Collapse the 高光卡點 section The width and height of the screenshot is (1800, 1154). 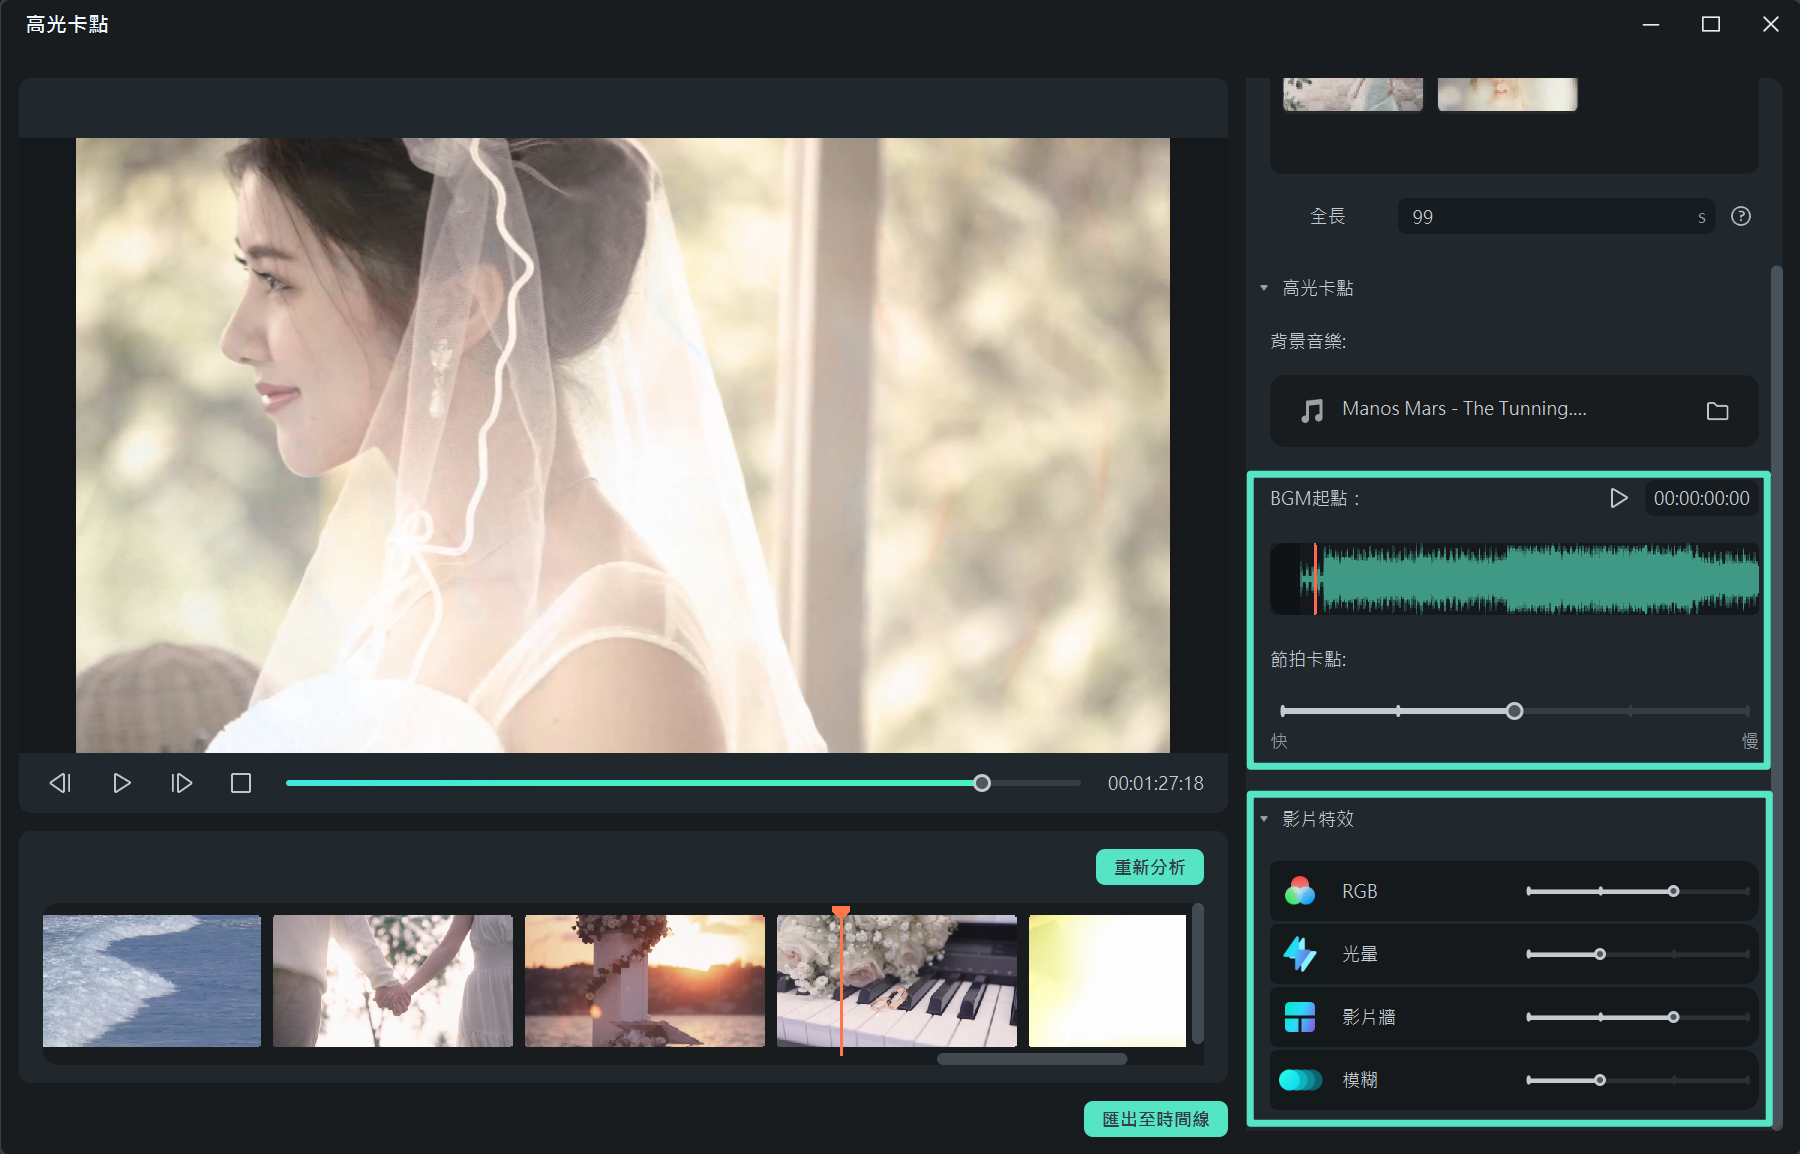point(1264,288)
